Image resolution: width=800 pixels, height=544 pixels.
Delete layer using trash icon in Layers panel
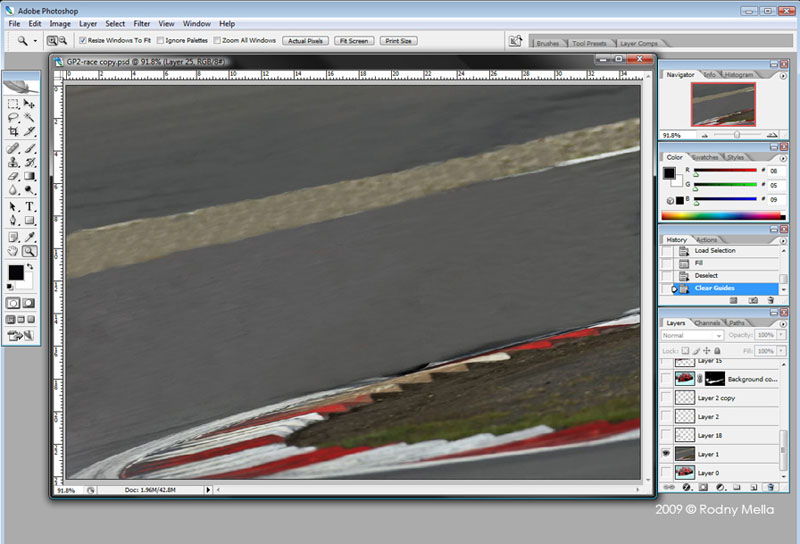tap(771, 487)
